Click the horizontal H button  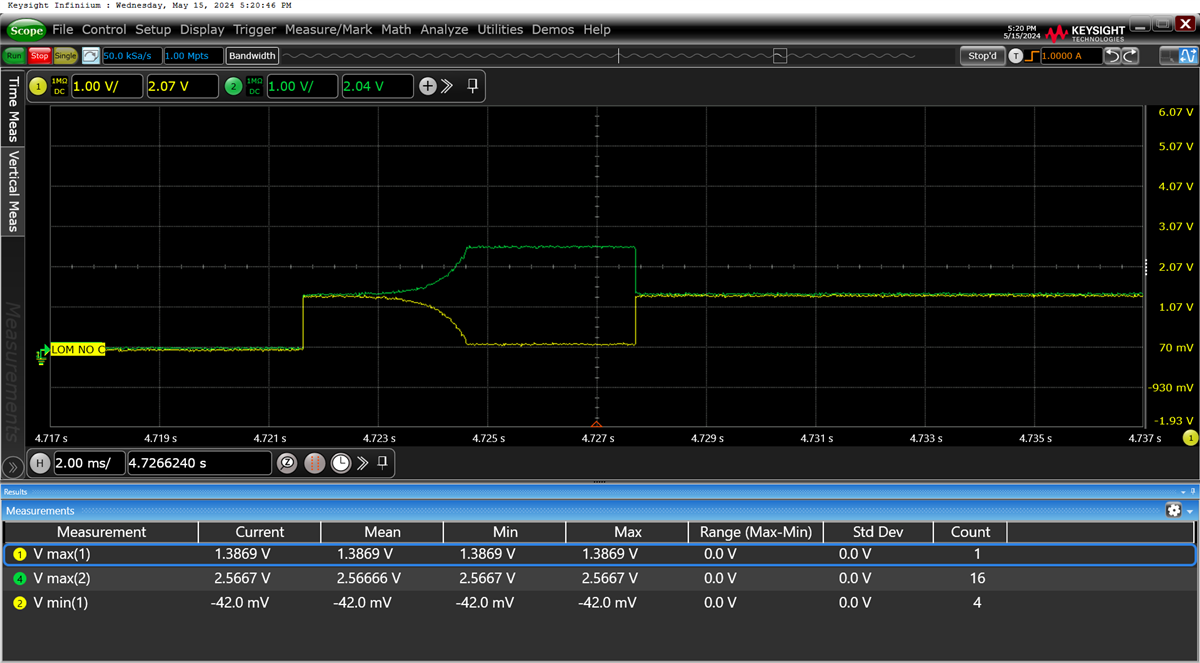click(39, 463)
